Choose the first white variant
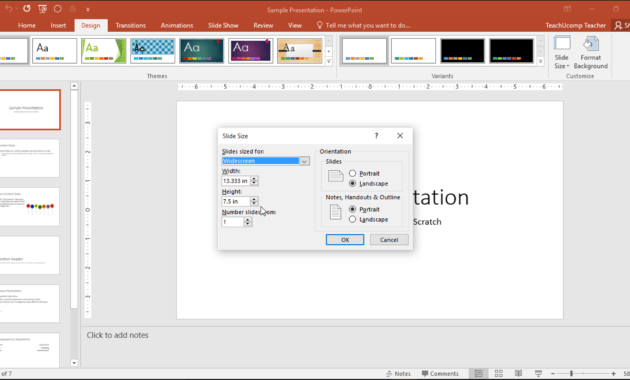630x380 pixels. 364,51
